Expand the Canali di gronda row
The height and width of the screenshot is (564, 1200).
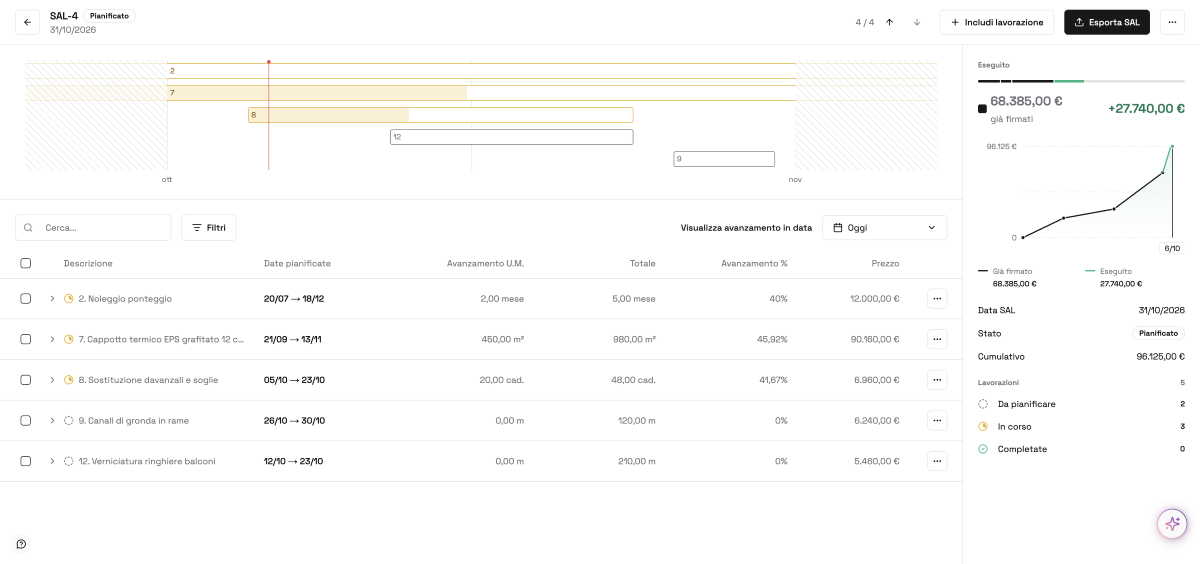click(x=52, y=420)
